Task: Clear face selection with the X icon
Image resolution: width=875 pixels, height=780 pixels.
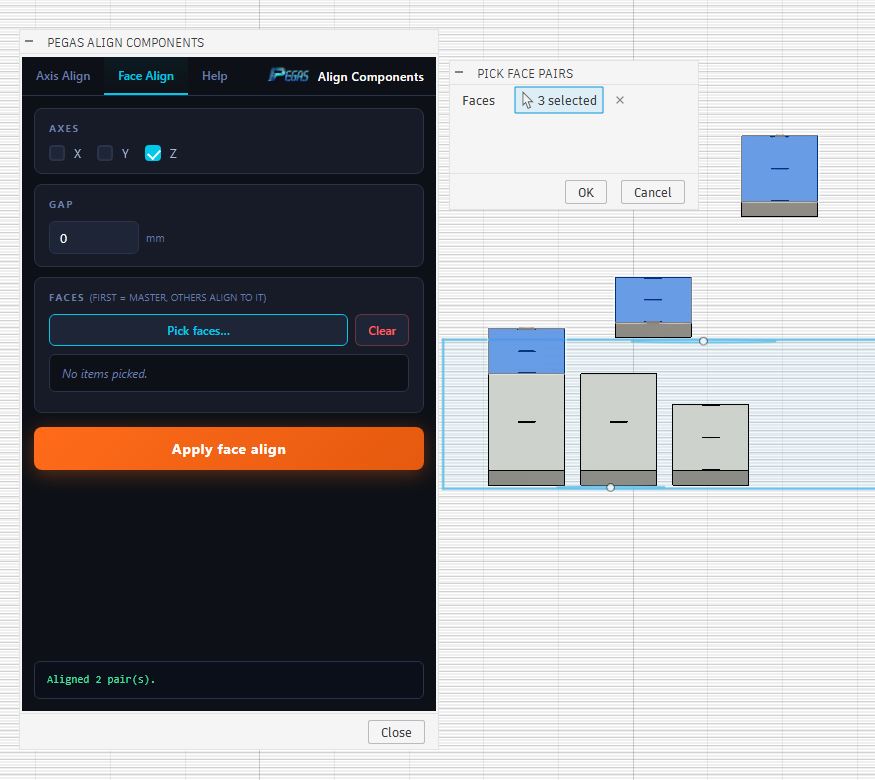Action: coord(620,100)
